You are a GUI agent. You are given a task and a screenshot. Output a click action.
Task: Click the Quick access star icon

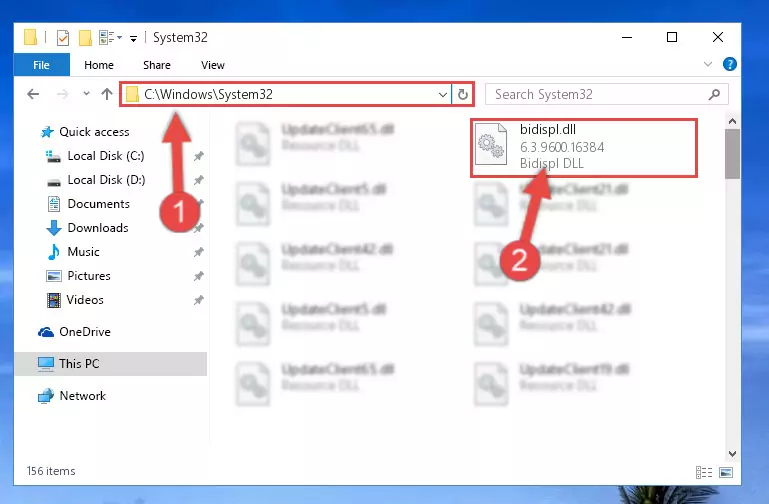pos(47,132)
